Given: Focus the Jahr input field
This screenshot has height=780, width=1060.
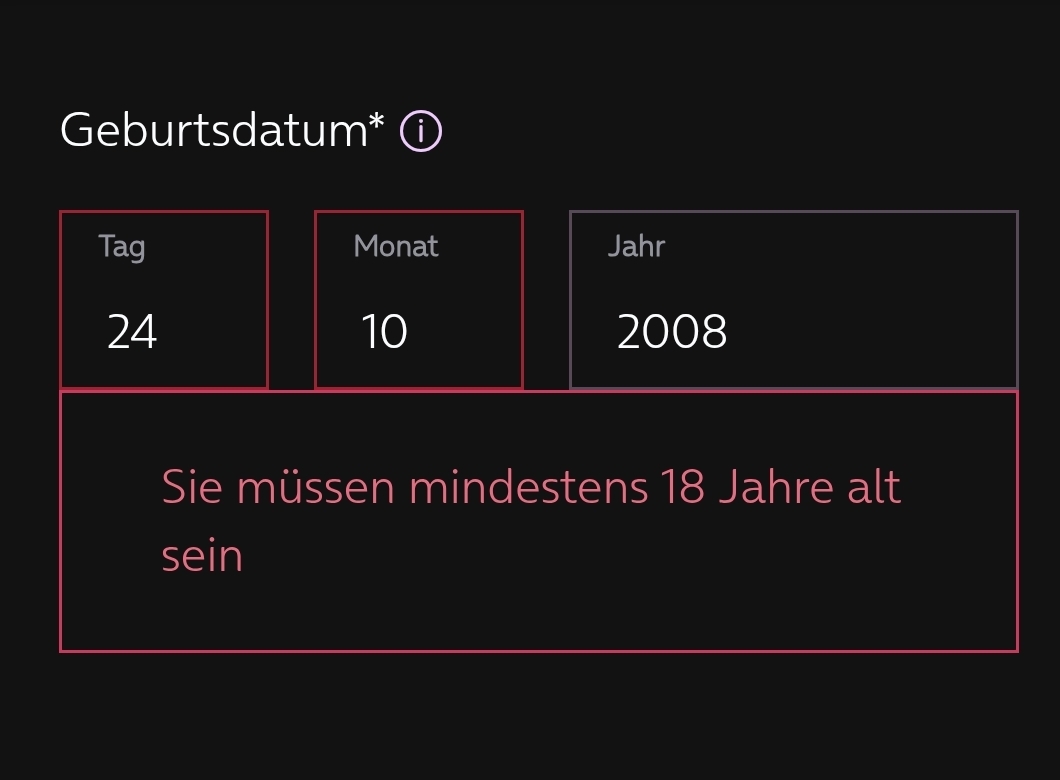Looking at the screenshot, I should (x=794, y=299).
